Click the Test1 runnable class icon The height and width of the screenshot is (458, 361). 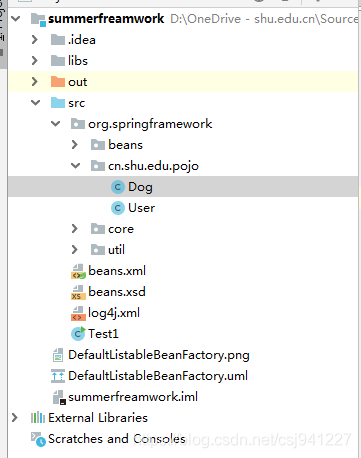[78, 334]
